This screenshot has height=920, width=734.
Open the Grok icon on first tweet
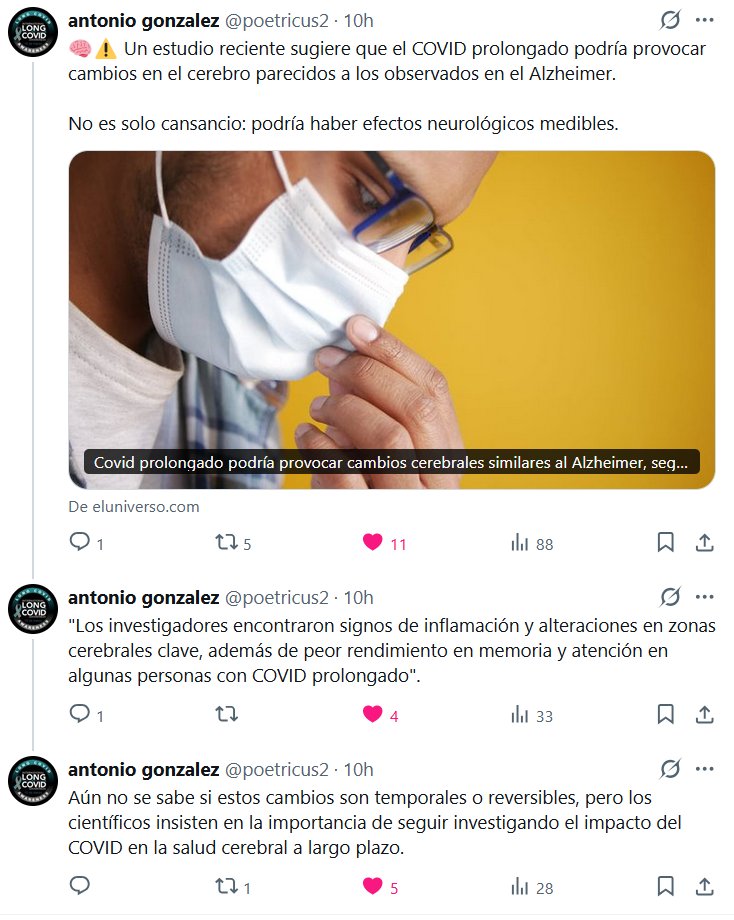pos(669,21)
